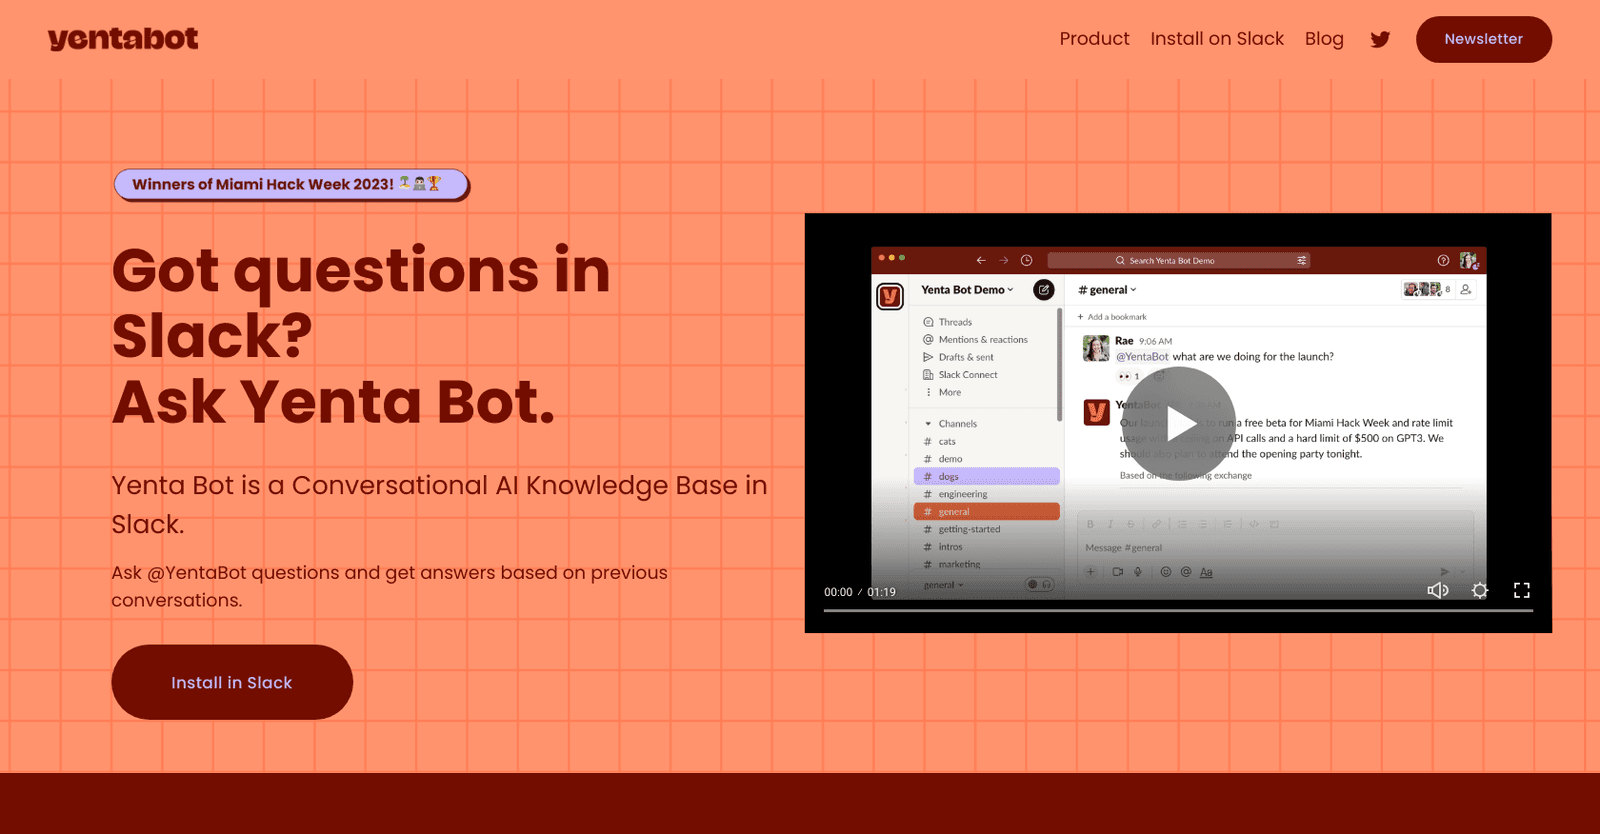Expand the general dropdown at sidebar bottom
This screenshot has height=834, width=1600.
[943, 585]
